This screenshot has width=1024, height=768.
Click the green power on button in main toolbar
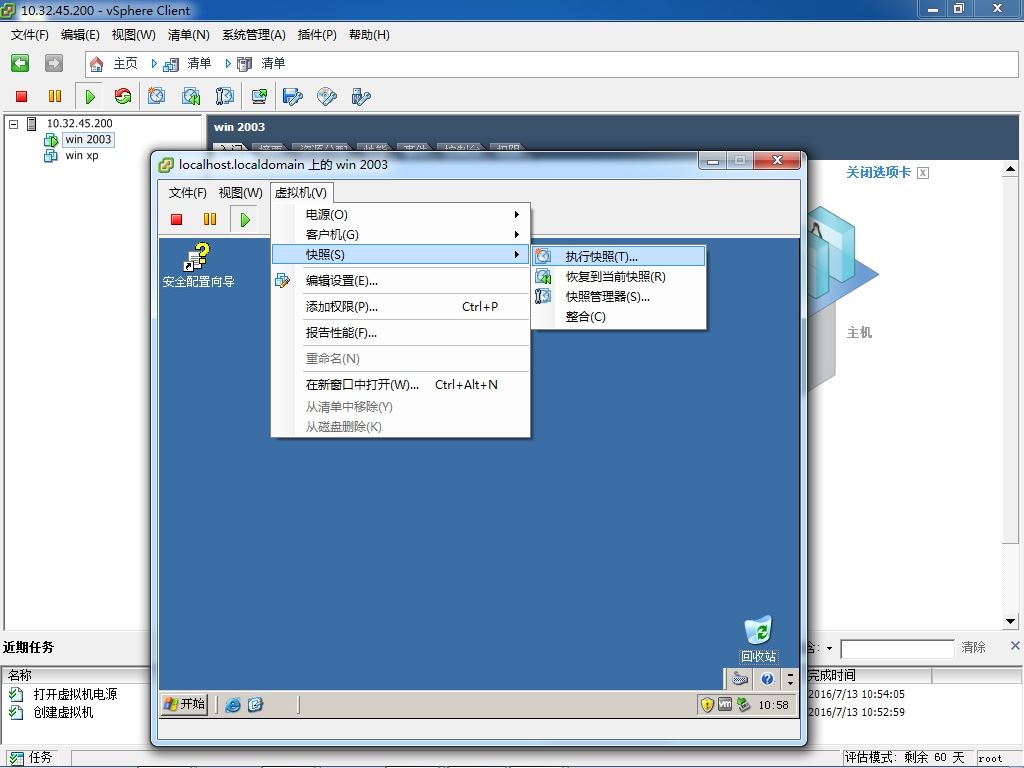coord(90,97)
